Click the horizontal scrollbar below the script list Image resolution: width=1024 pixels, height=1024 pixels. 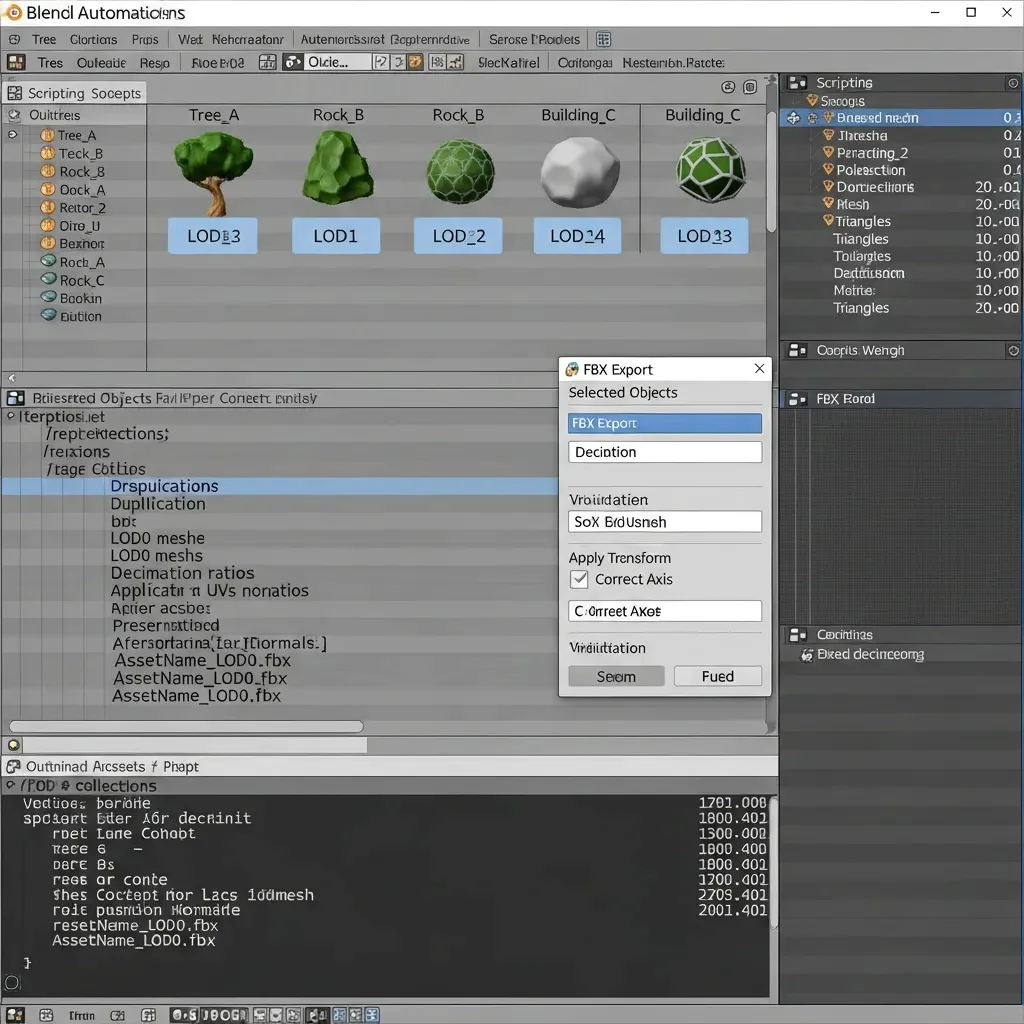[x=186, y=727]
